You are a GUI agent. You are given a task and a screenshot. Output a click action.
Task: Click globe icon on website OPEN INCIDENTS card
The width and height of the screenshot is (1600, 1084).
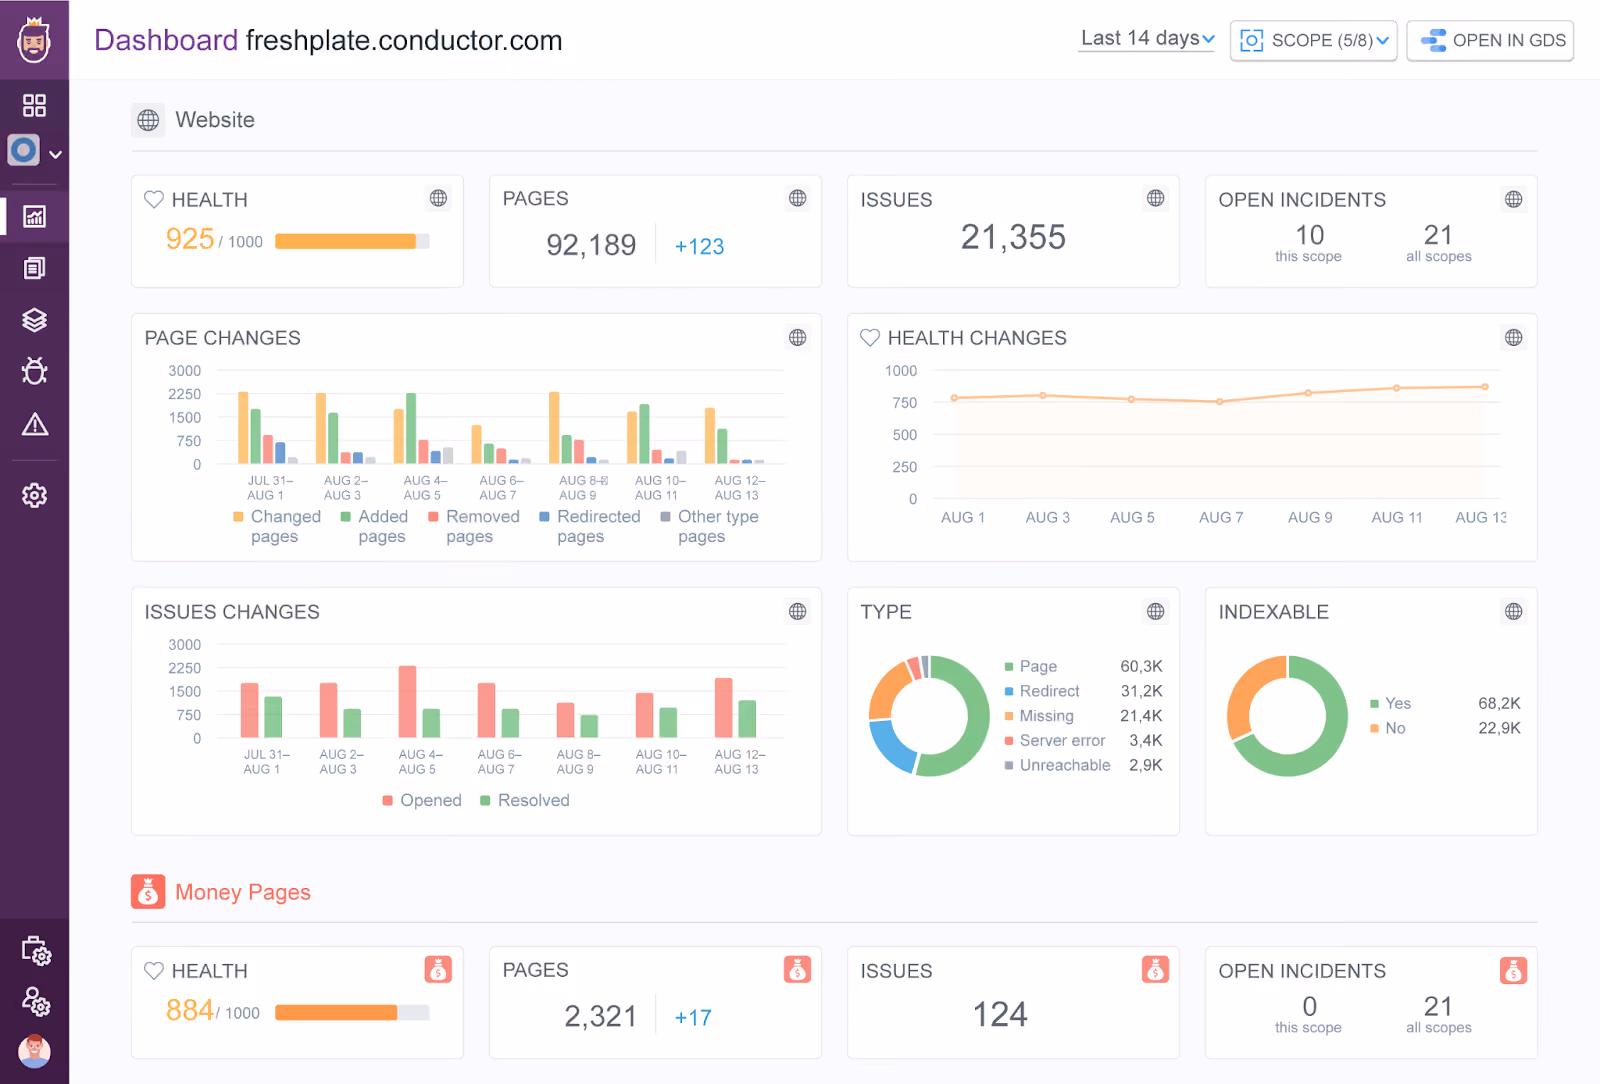click(1513, 199)
